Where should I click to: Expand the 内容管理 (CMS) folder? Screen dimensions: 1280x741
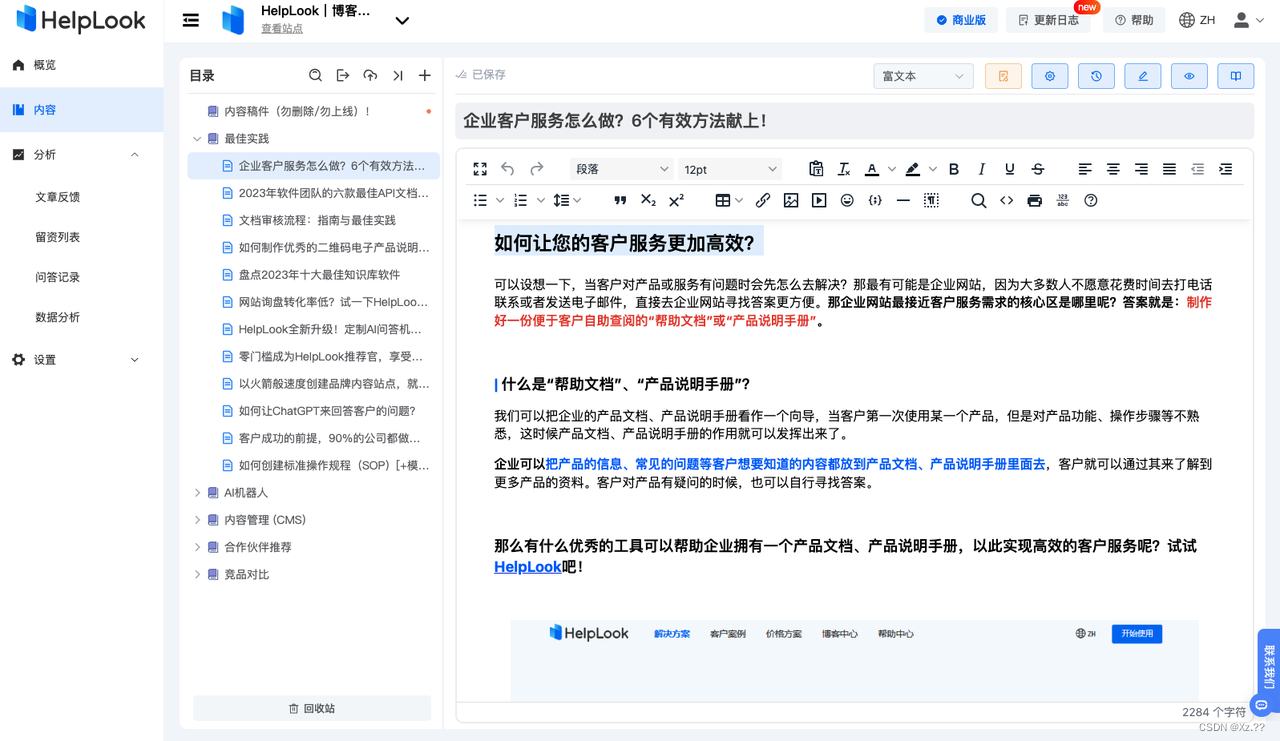[x=198, y=520]
